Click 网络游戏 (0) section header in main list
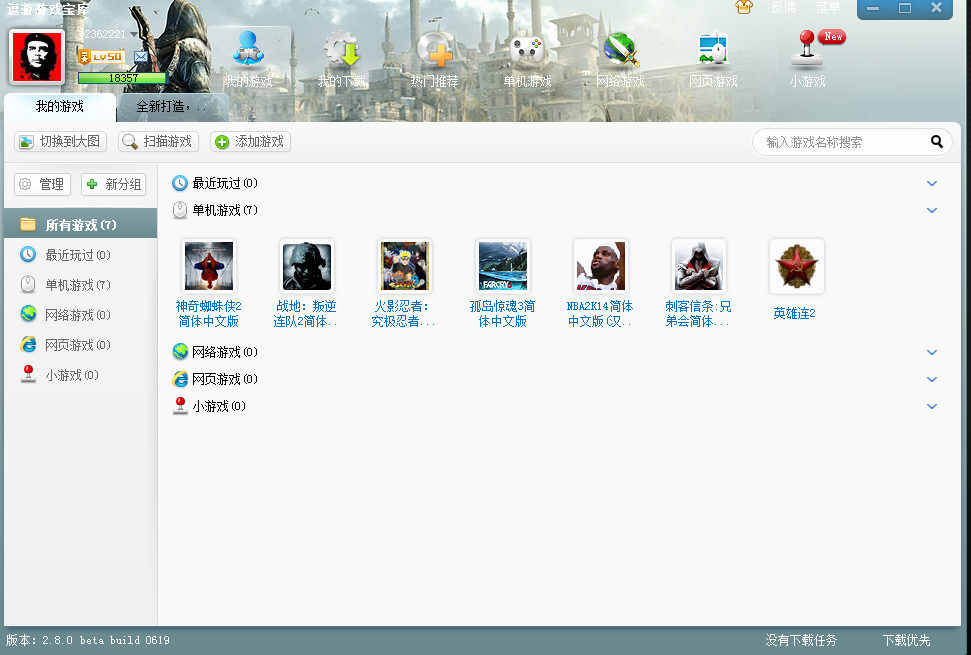Viewport: 971px width, 655px height. [x=215, y=352]
